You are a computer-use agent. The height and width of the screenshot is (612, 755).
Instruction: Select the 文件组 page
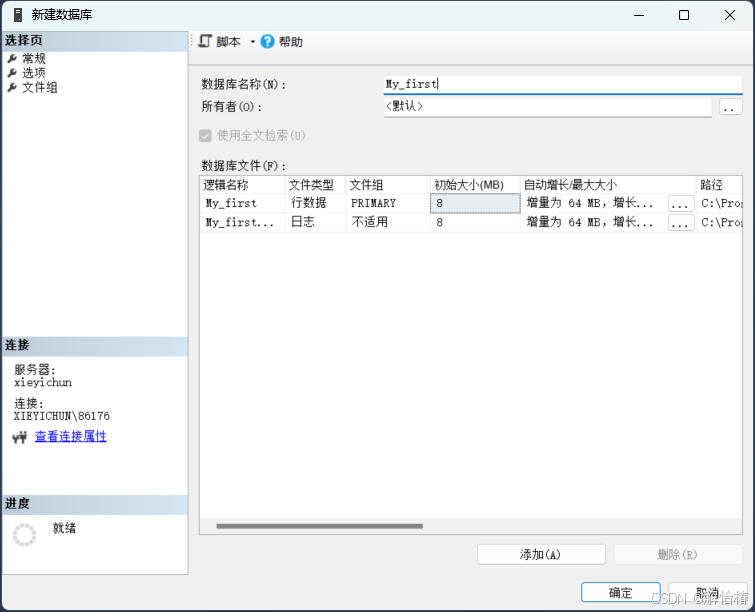[39, 87]
